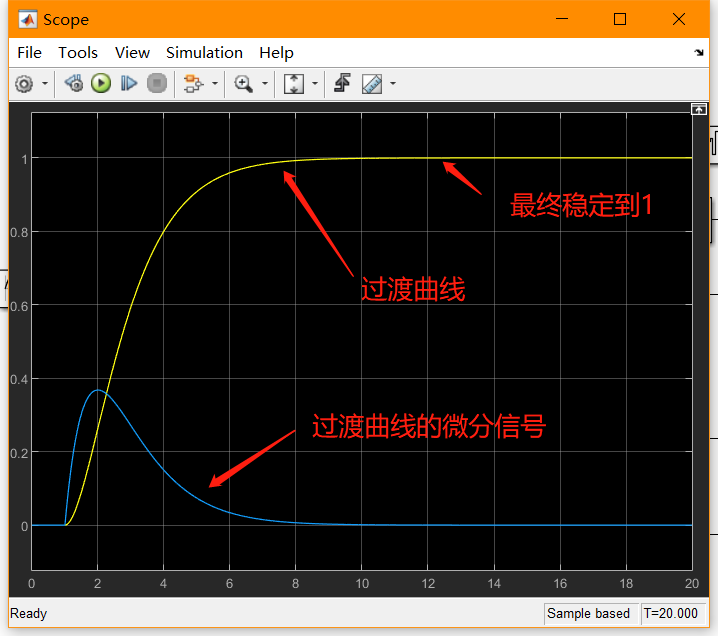This screenshot has width=718, height=636.
Task: Click the dock scope arrow icon
Action: tap(699, 53)
